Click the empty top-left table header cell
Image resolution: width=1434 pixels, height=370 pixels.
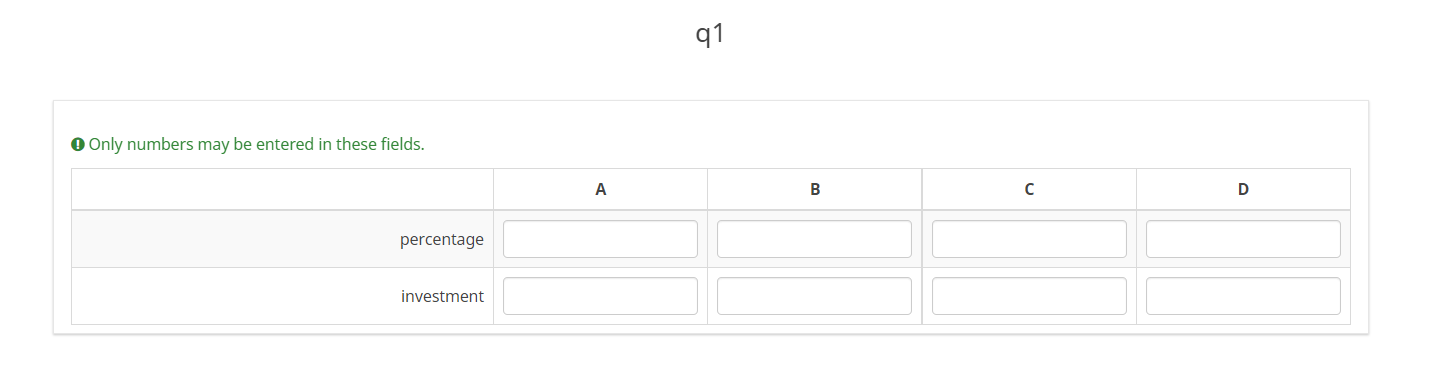pos(282,189)
